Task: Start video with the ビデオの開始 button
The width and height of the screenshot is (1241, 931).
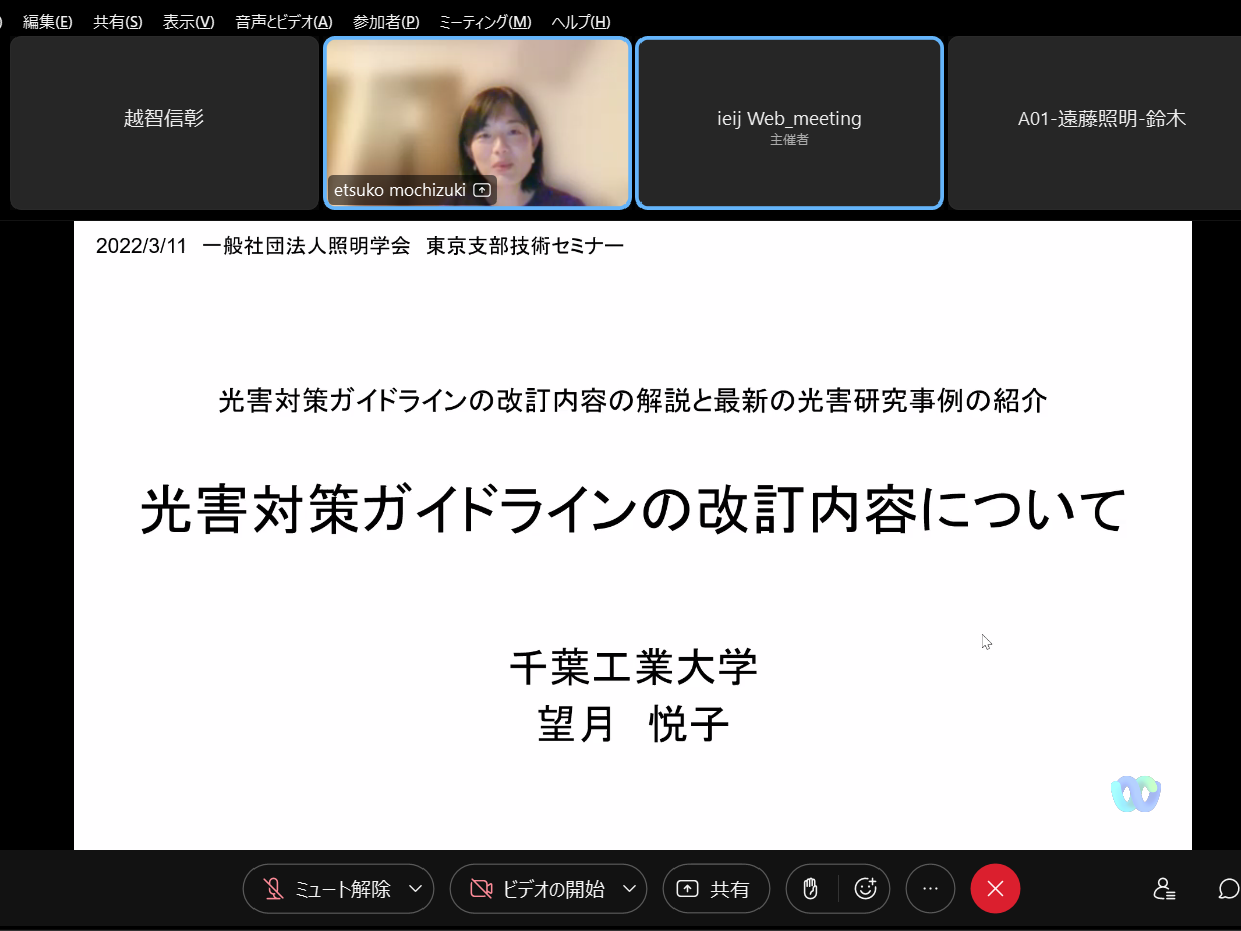Action: click(x=536, y=889)
